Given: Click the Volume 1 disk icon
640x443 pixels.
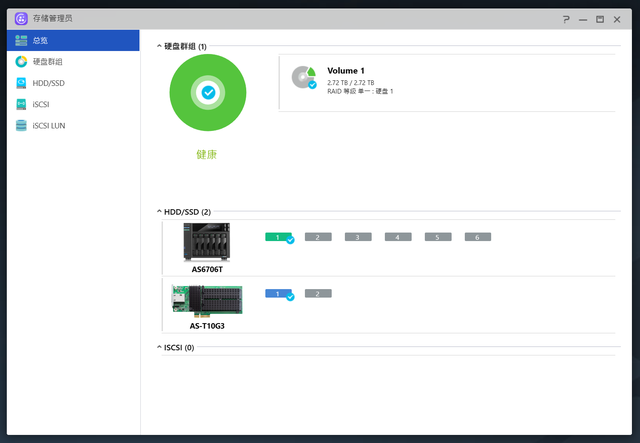Looking at the screenshot, I should 303,78.
